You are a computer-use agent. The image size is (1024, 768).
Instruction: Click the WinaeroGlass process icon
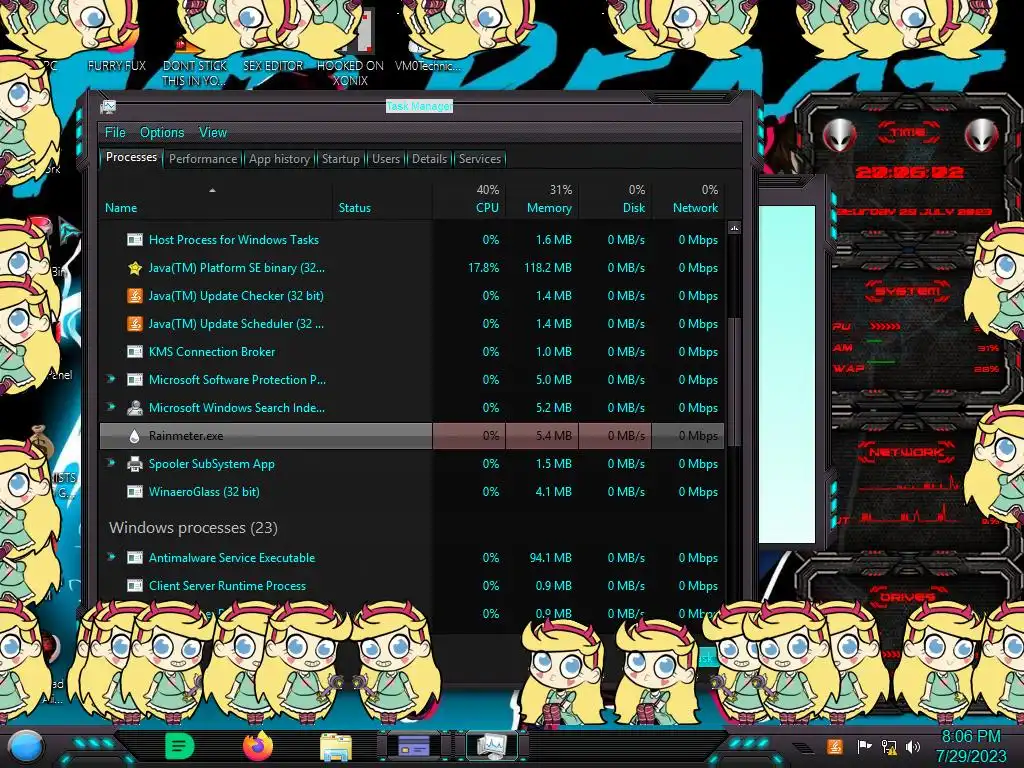(135, 492)
